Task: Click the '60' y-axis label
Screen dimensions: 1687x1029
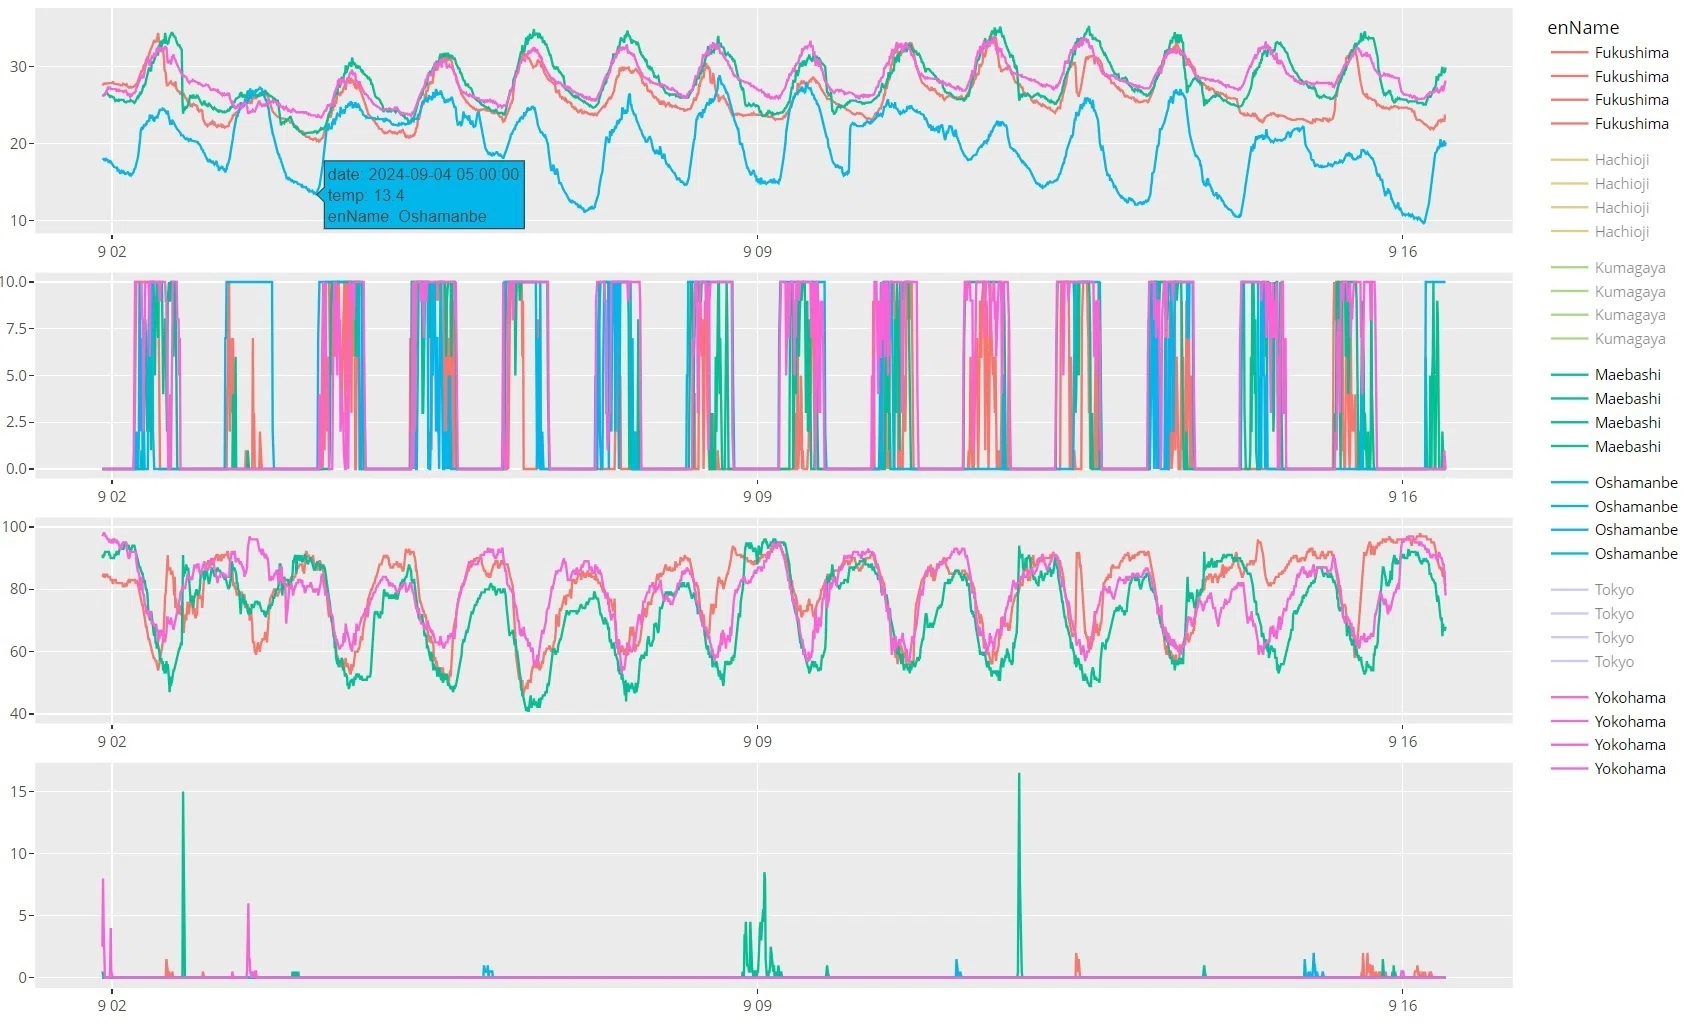Action: (x=18, y=651)
